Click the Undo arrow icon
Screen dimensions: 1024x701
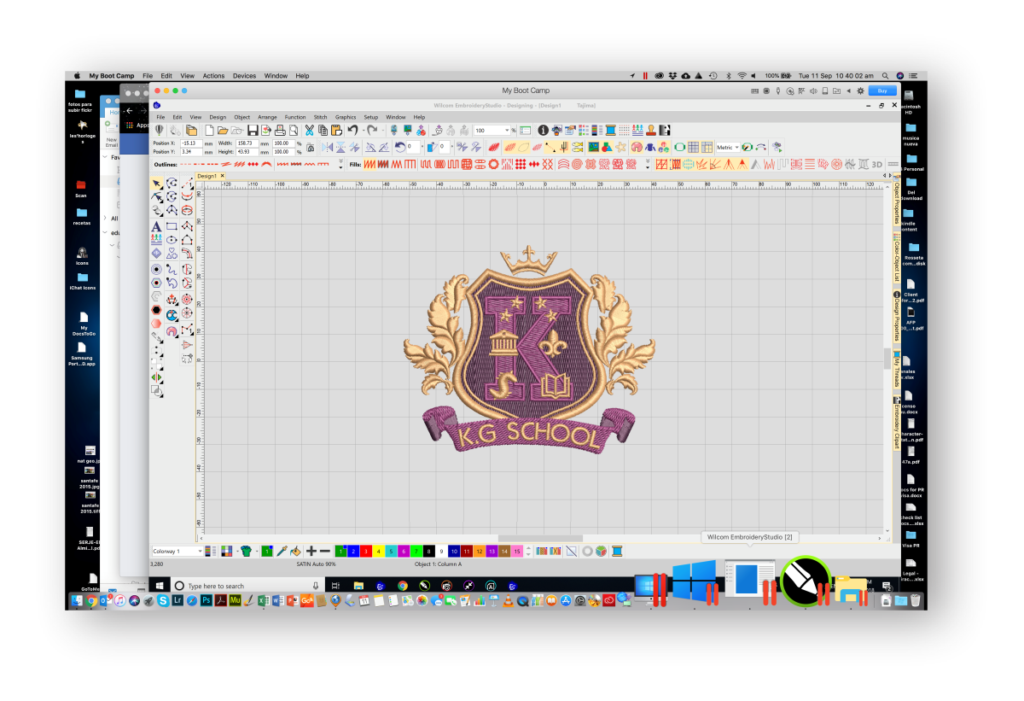[353, 130]
